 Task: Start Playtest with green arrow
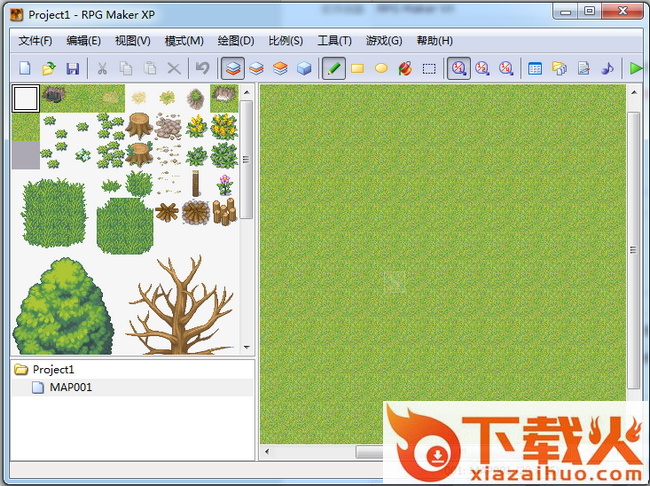click(x=636, y=68)
